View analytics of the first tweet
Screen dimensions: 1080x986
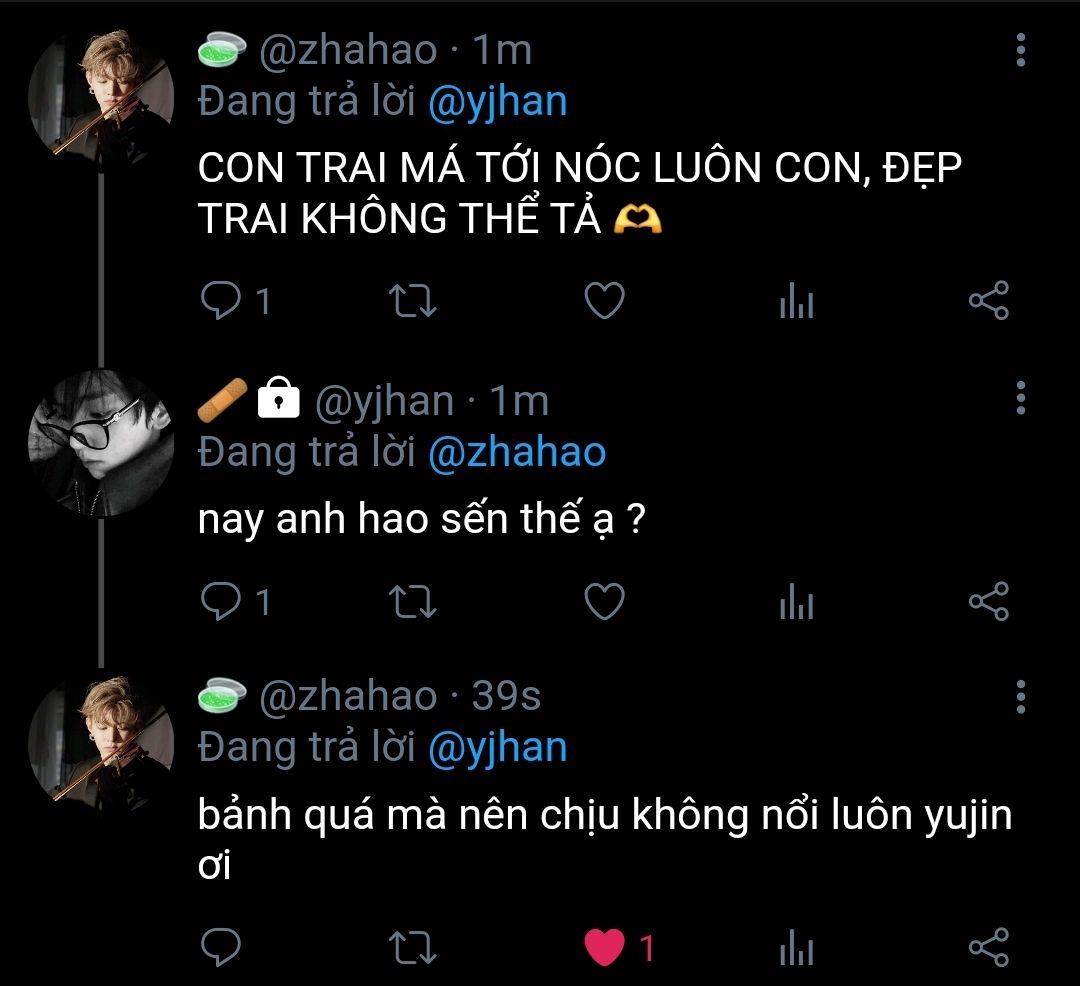click(796, 301)
